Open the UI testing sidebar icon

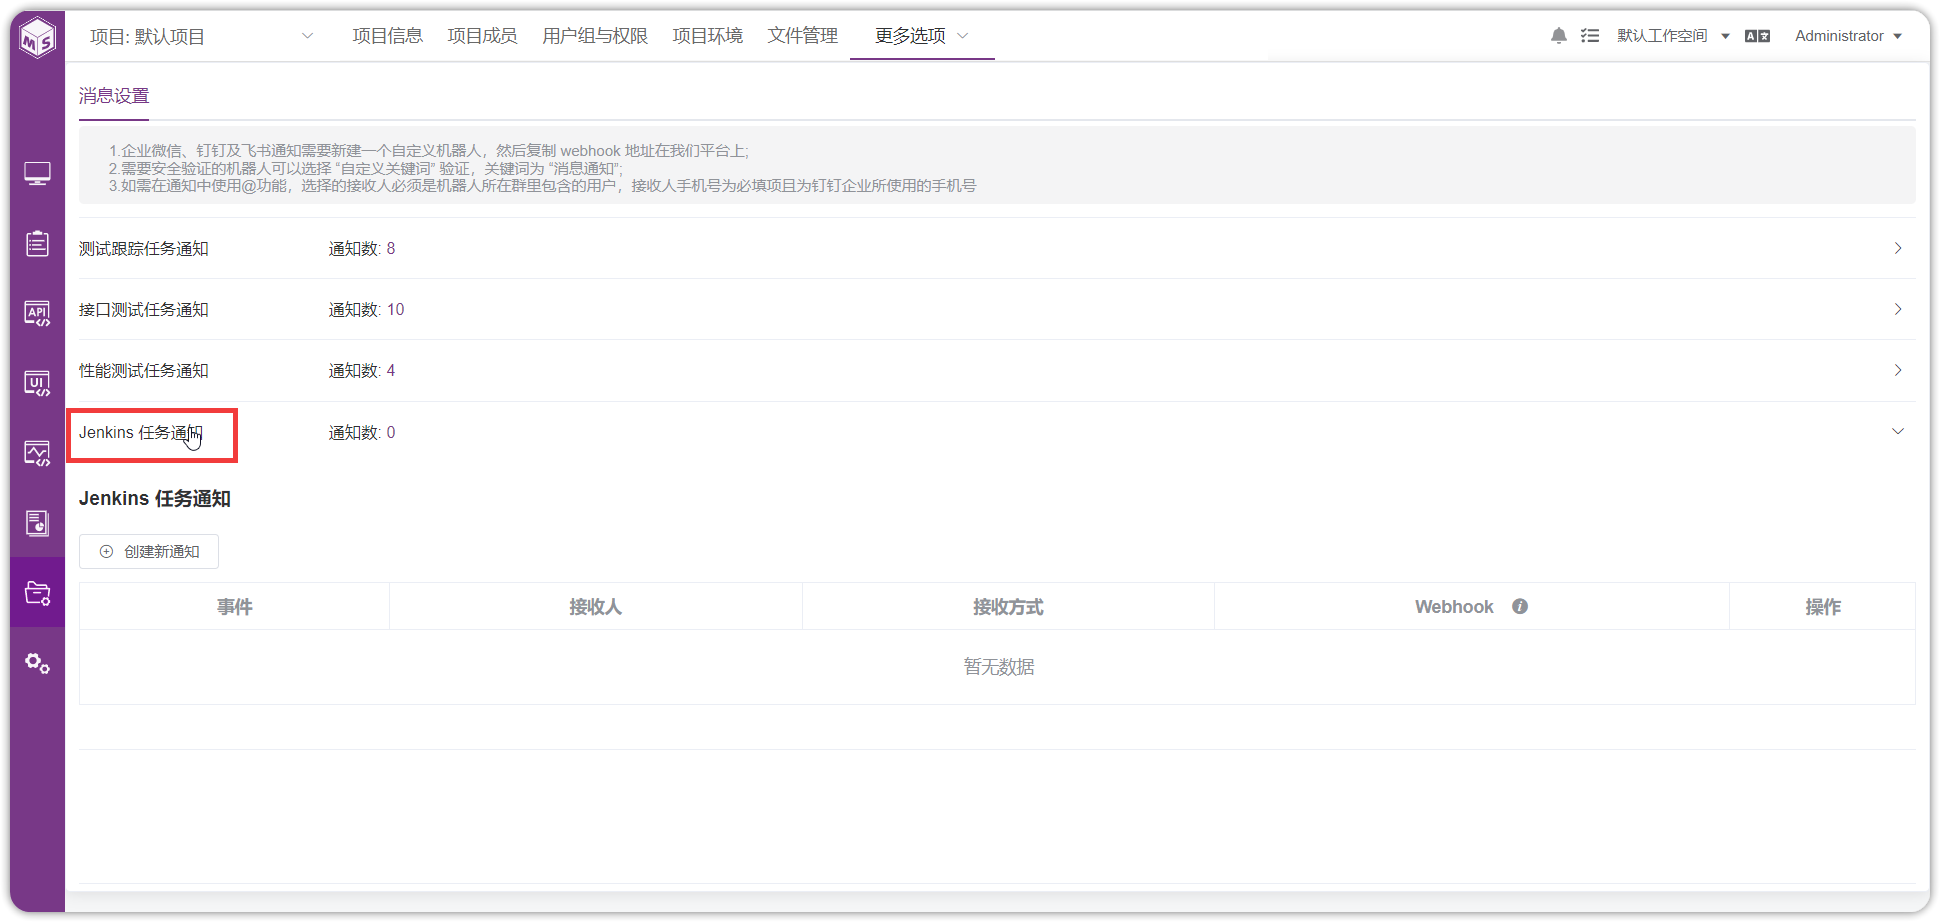[38, 384]
